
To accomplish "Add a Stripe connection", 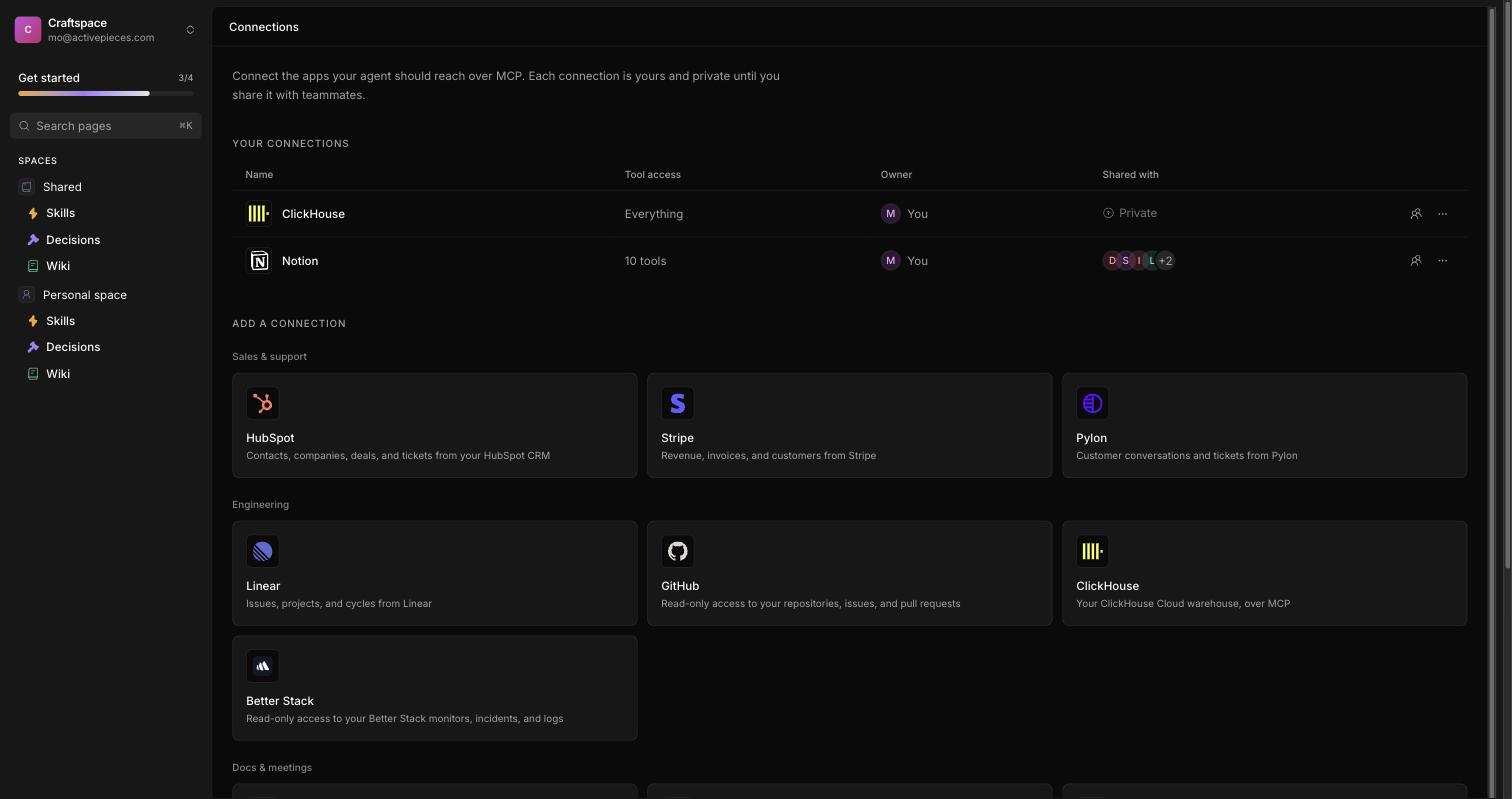I will [850, 425].
